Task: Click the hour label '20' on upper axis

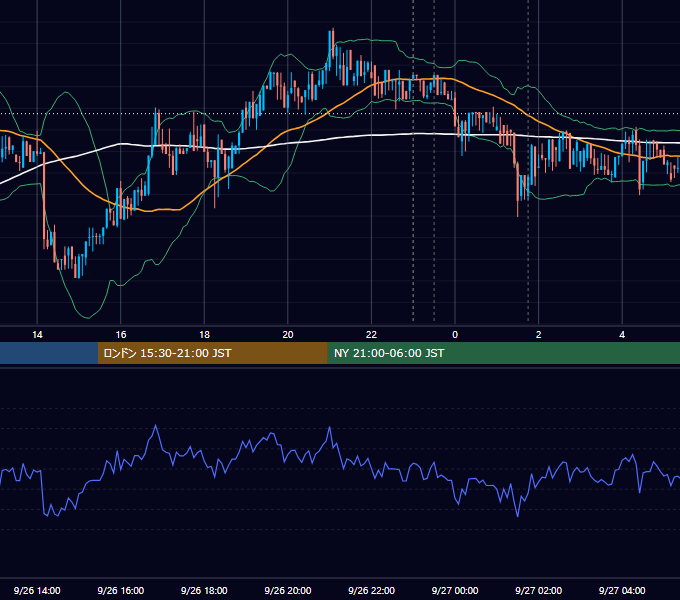Action: (288, 335)
